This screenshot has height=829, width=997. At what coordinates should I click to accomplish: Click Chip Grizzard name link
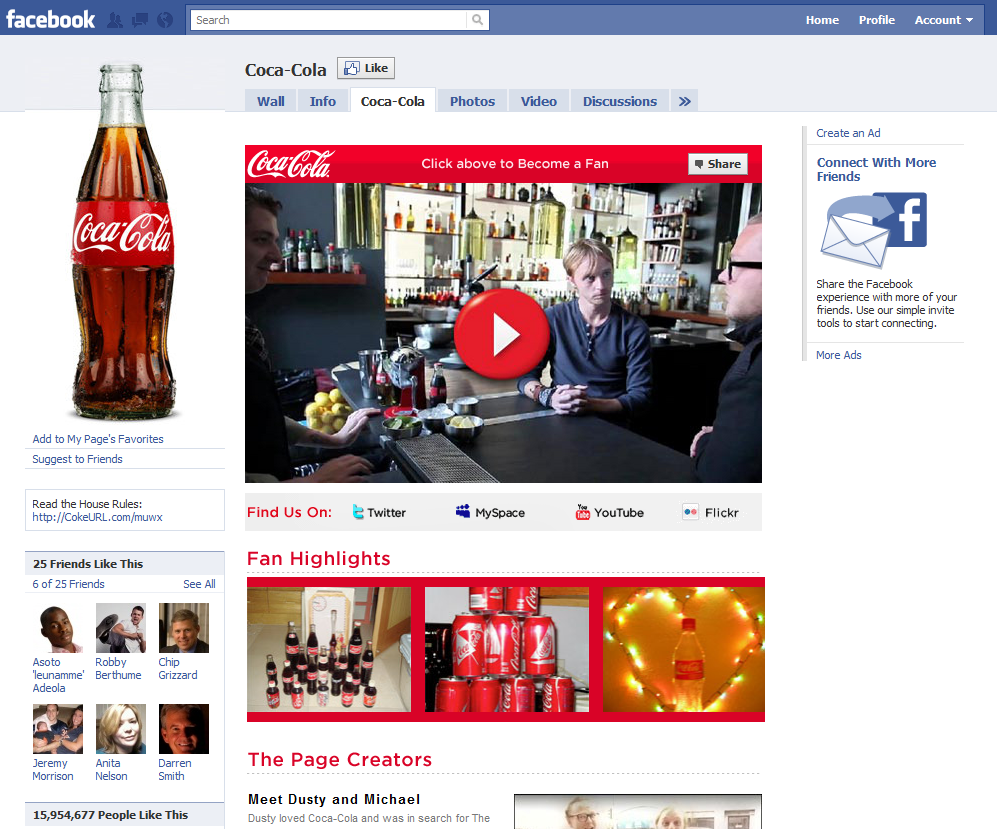tap(178, 668)
